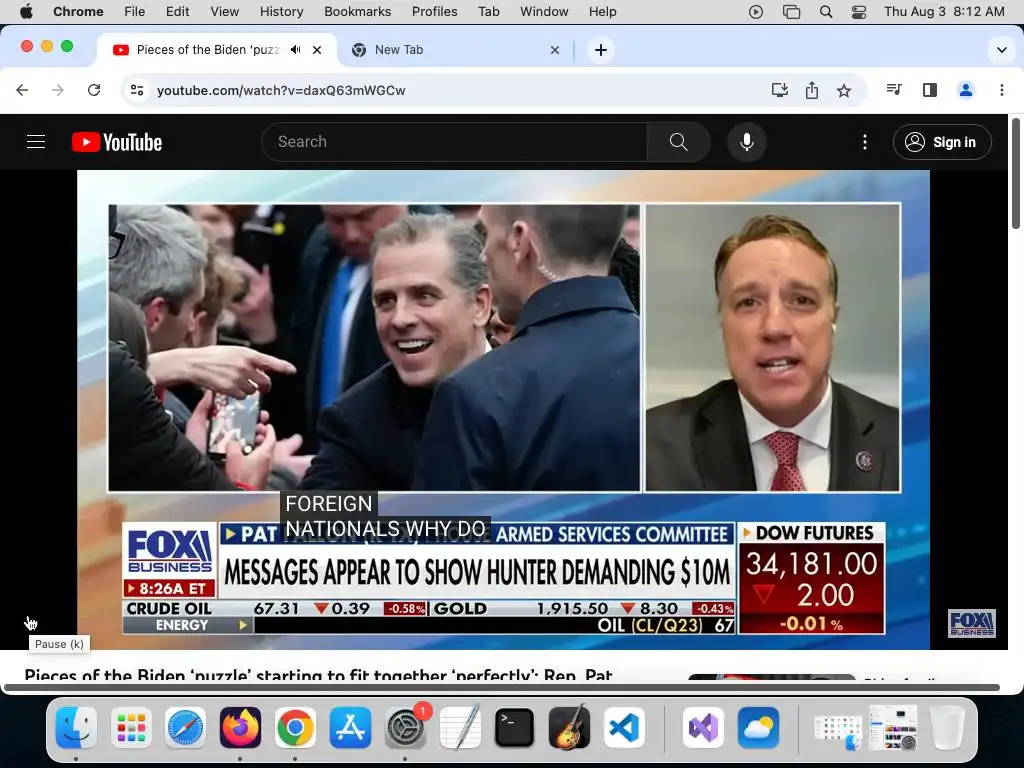Go back with the browser back arrow

pos(22,90)
